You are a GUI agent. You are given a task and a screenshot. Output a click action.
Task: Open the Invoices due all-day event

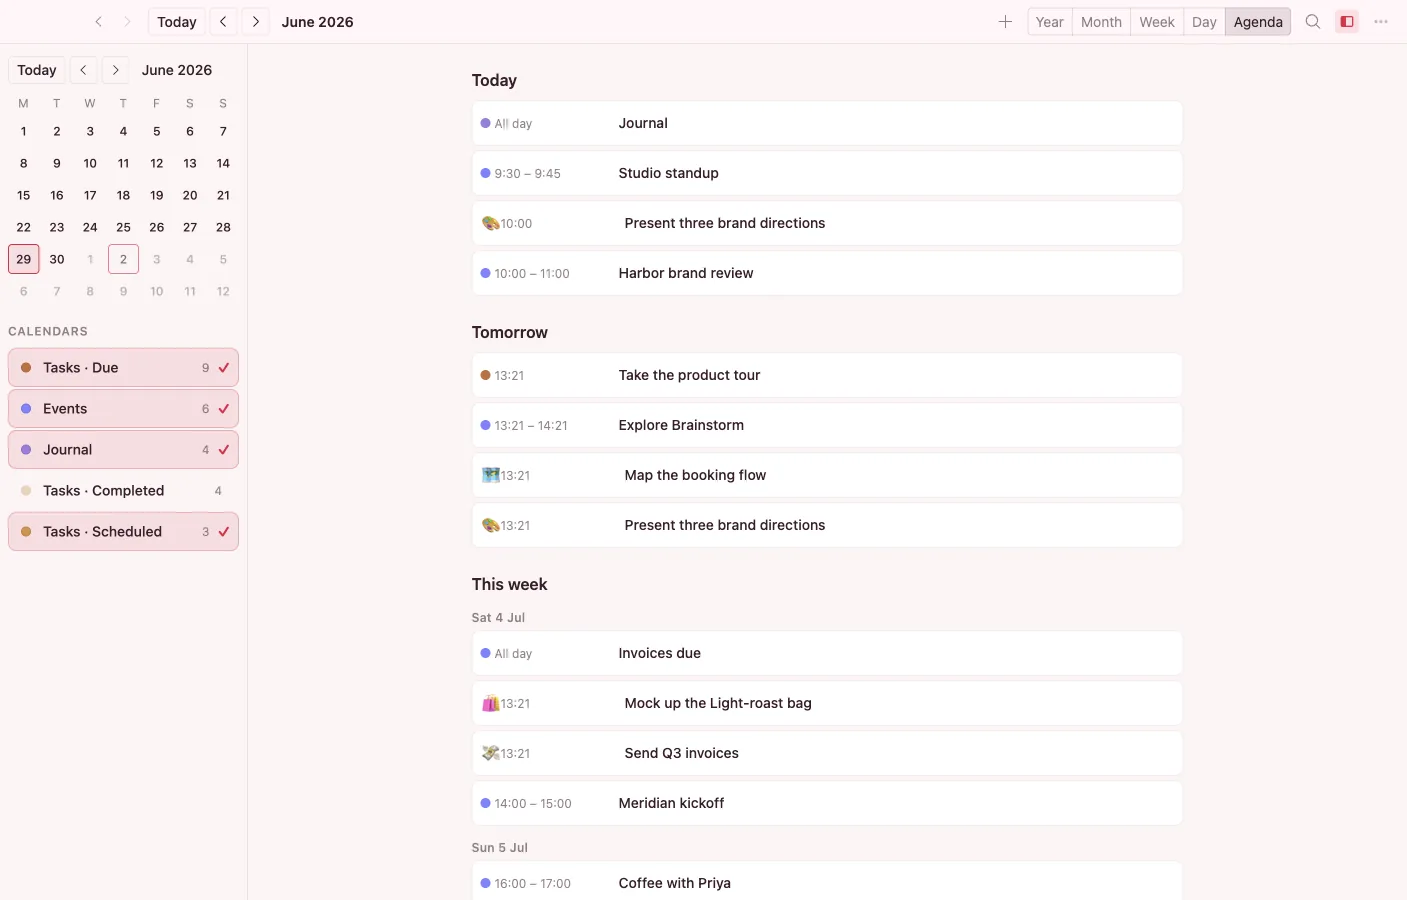click(827, 653)
